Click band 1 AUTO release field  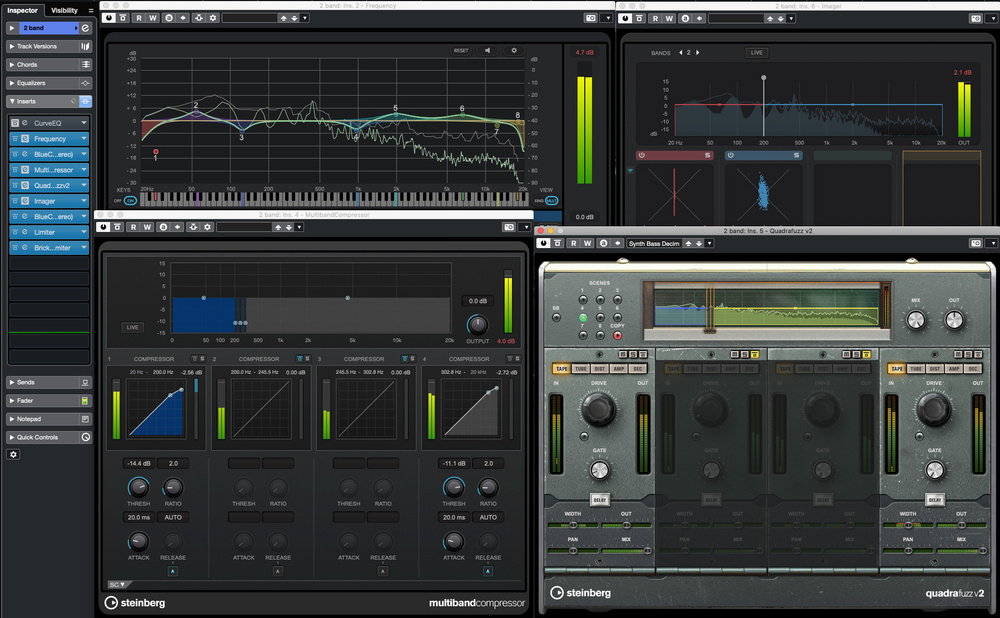[x=173, y=517]
